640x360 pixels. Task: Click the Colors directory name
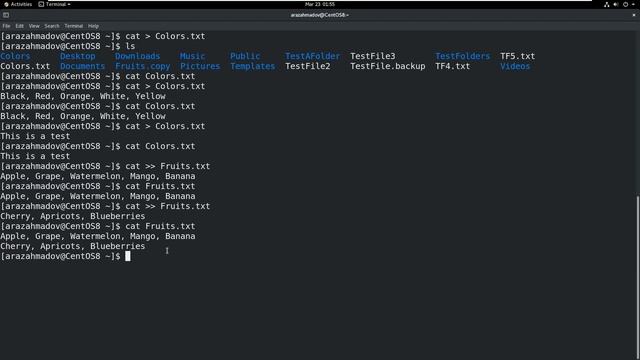click(x=15, y=56)
